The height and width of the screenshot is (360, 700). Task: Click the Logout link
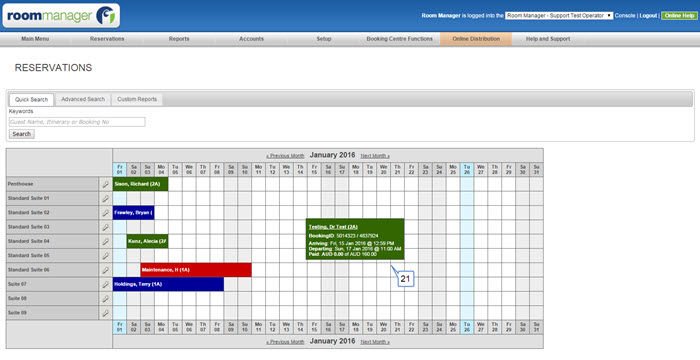click(x=648, y=16)
